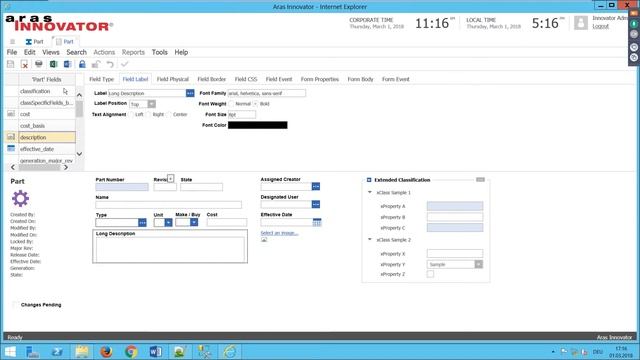Open the Effective Date calendar icon
Viewport: 640px width, 360px height.
pyautogui.click(x=317, y=222)
